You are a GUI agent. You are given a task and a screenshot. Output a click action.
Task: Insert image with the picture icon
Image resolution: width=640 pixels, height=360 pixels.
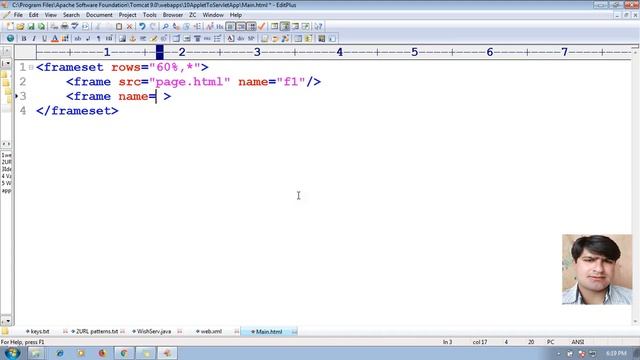click(122, 38)
